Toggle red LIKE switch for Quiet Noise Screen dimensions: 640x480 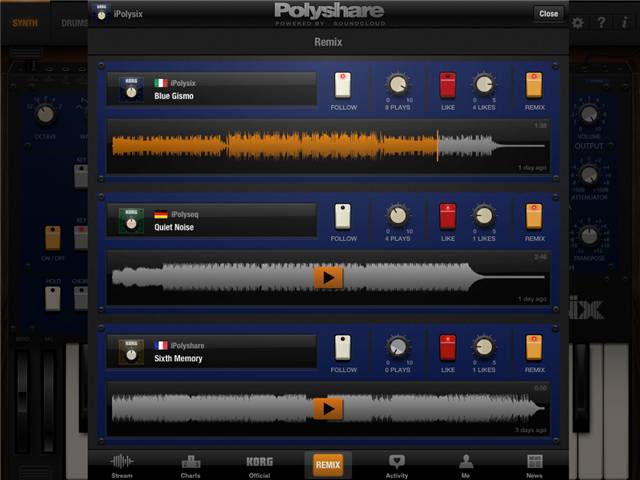coord(448,216)
